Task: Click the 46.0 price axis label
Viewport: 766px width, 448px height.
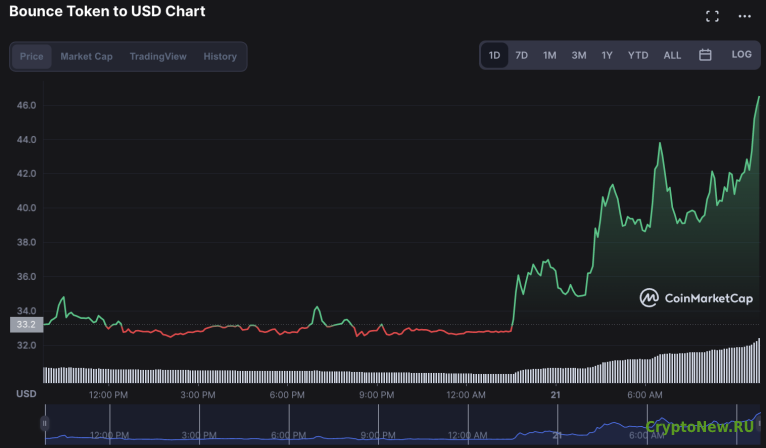Action: [26, 105]
